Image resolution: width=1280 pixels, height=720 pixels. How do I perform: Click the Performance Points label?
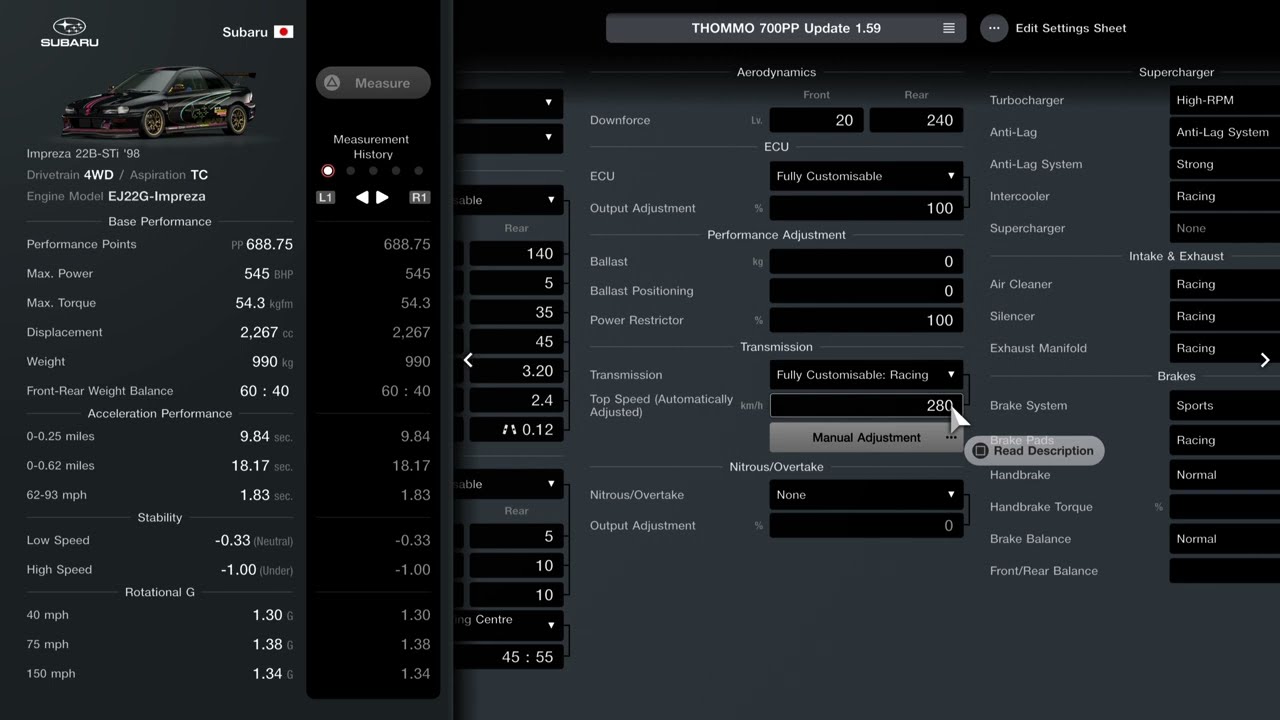tap(81, 244)
